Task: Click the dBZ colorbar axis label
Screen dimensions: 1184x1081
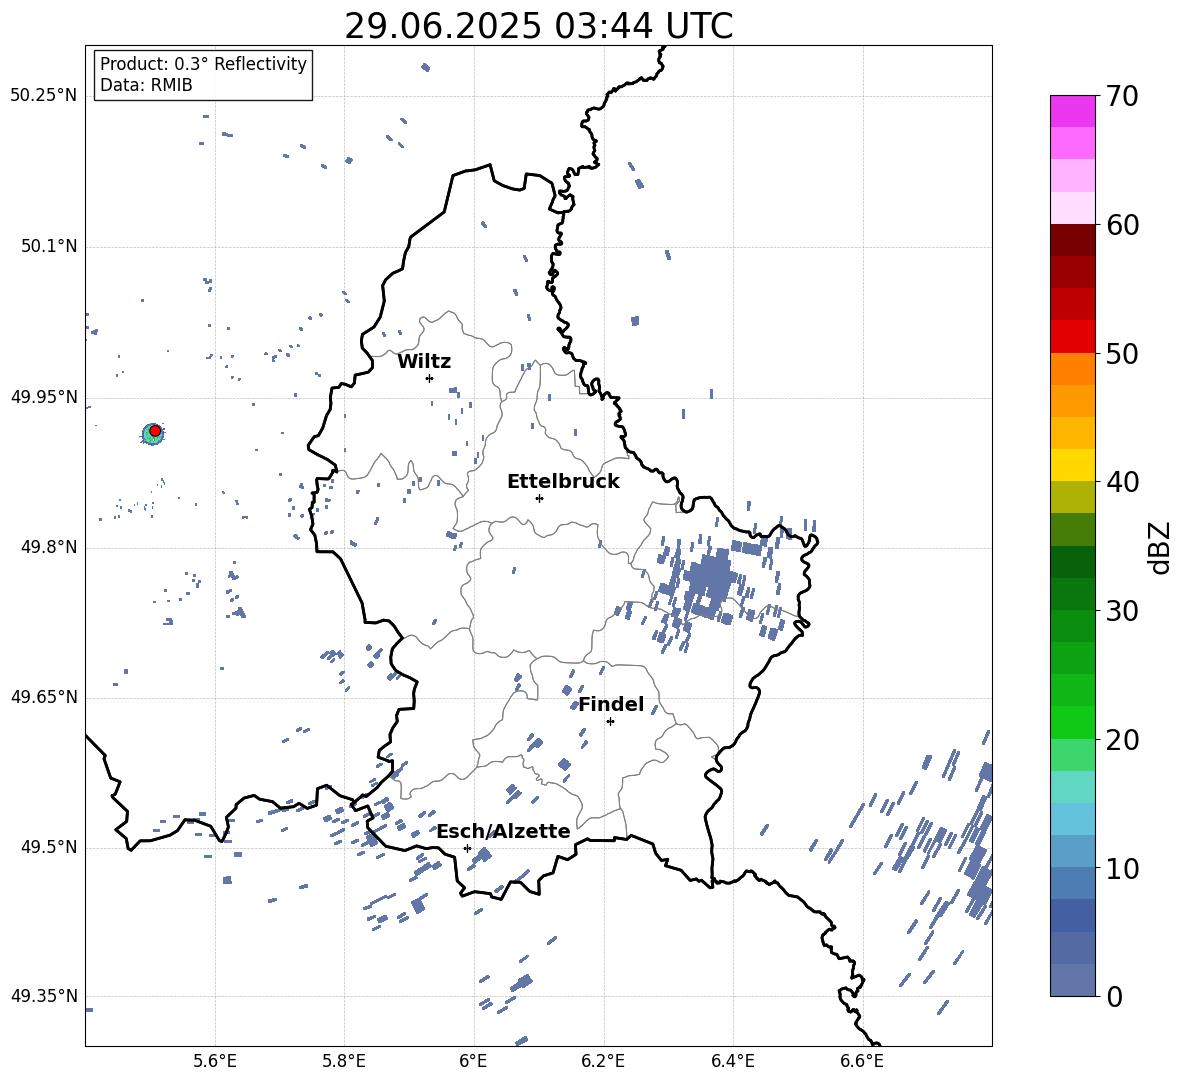Action: (x=1161, y=547)
